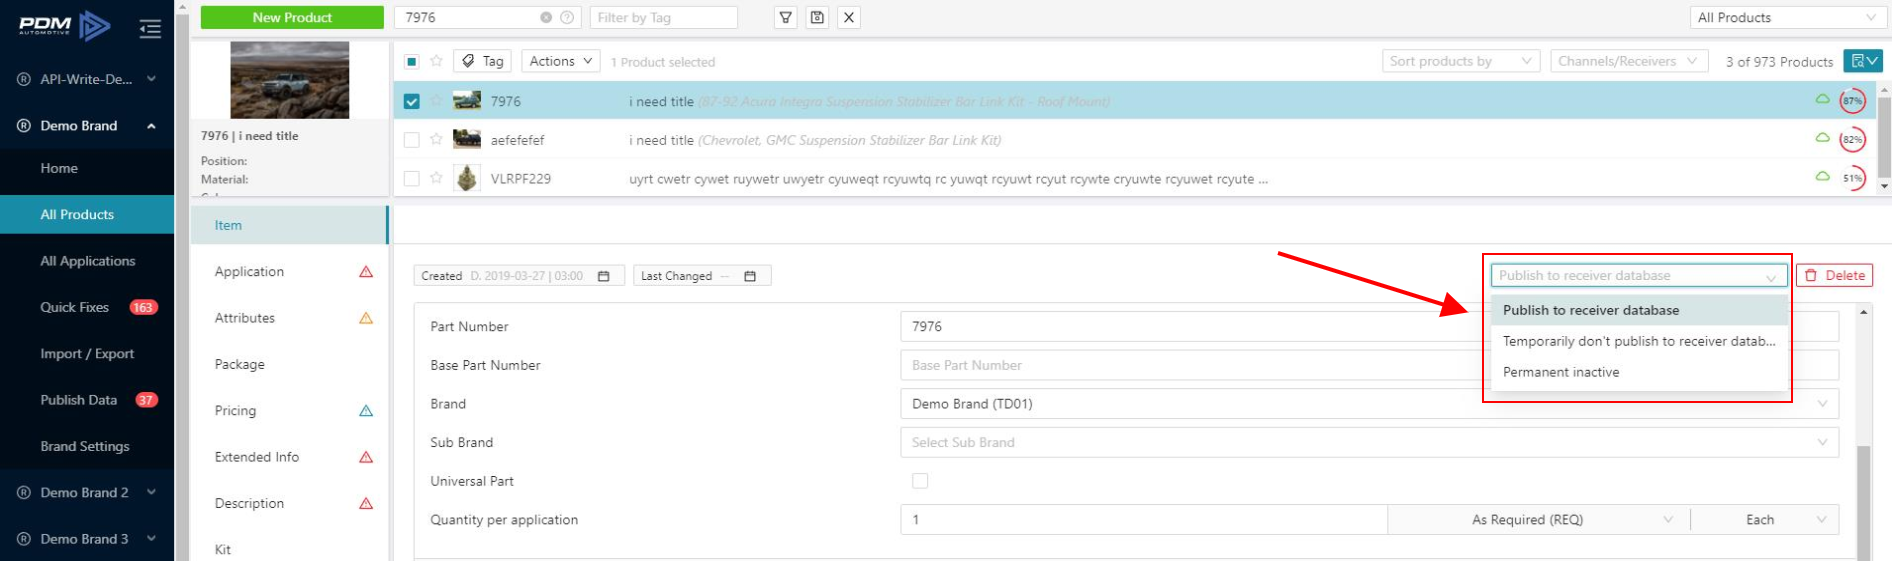Open the Created date calendar icon
Image resolution: width=1892 pixels, height=561 pixels.
point(603,276)
